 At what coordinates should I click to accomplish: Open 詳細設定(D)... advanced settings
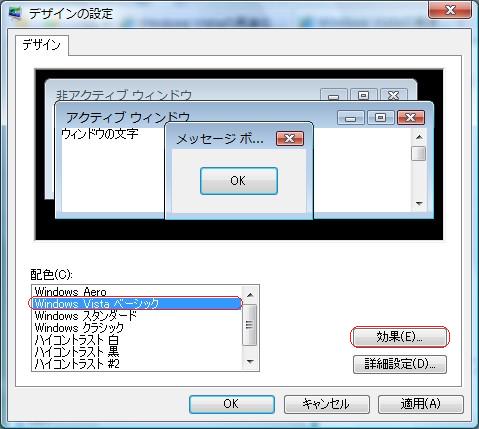point(400,364)
